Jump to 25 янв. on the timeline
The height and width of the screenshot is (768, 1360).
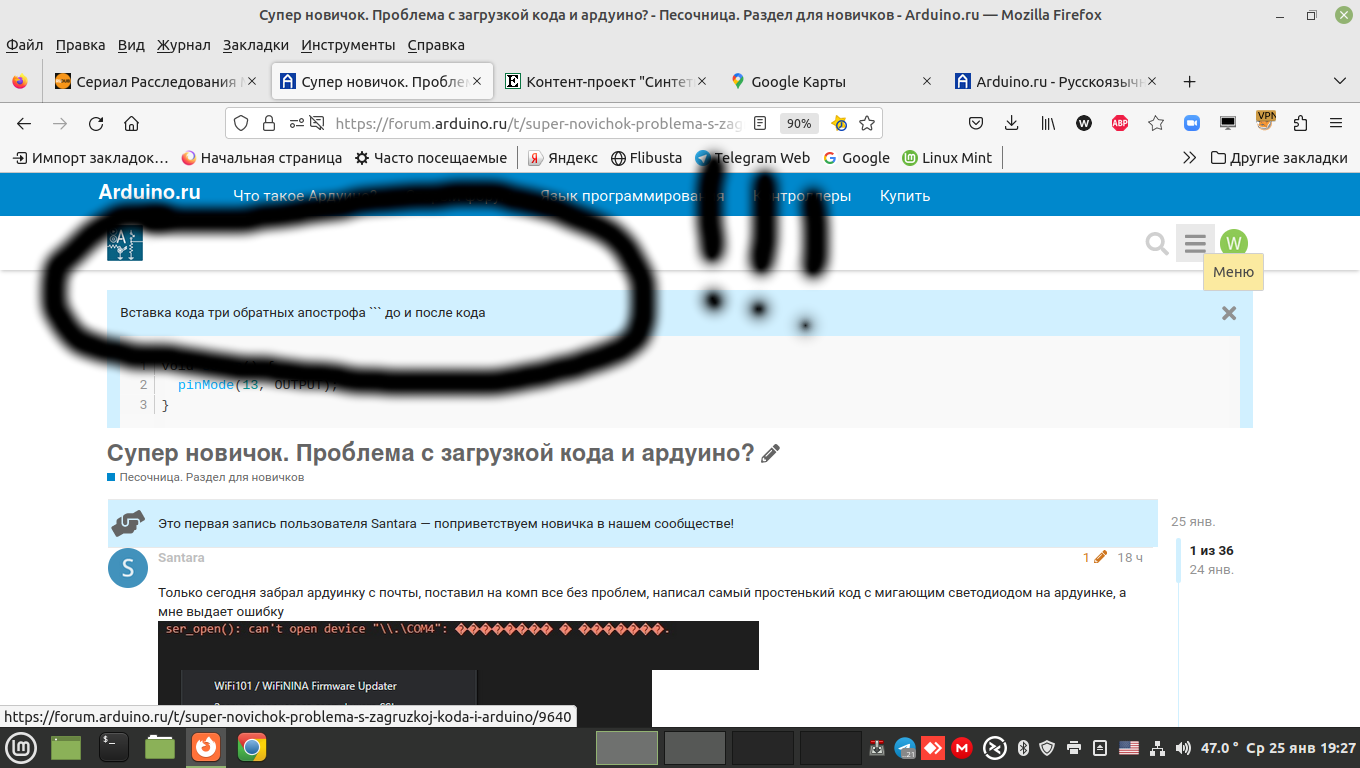coord(1193,522)
